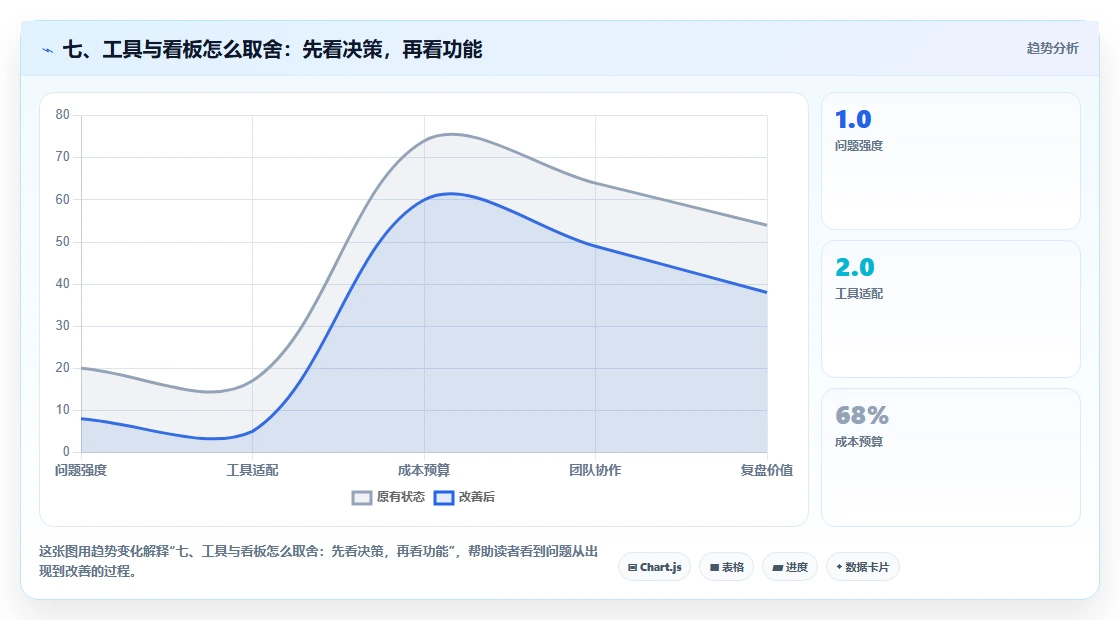Click the 表格 tag
1120x620 pixels.
726,567
